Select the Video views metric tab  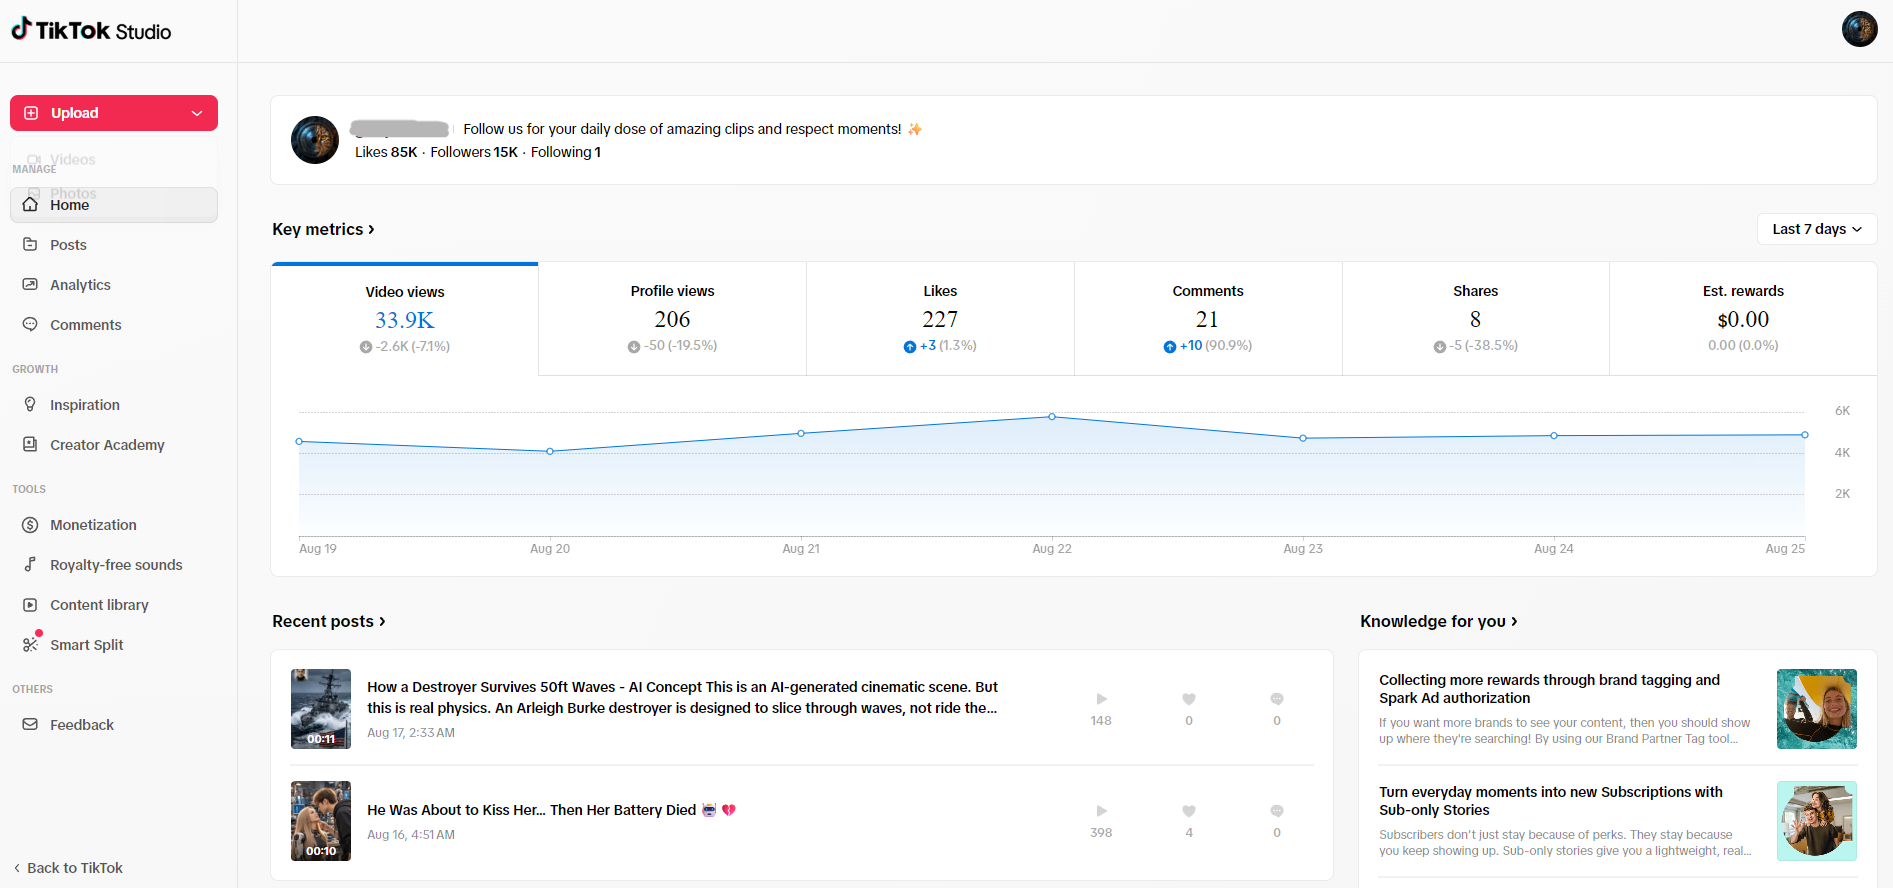[x=405, y=319]
